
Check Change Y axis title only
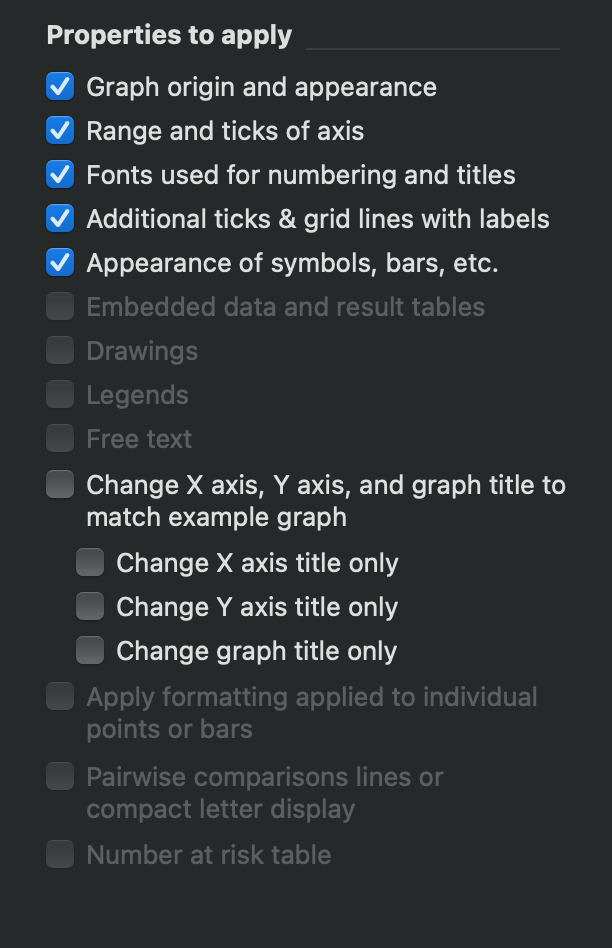[x=89, y=607]
